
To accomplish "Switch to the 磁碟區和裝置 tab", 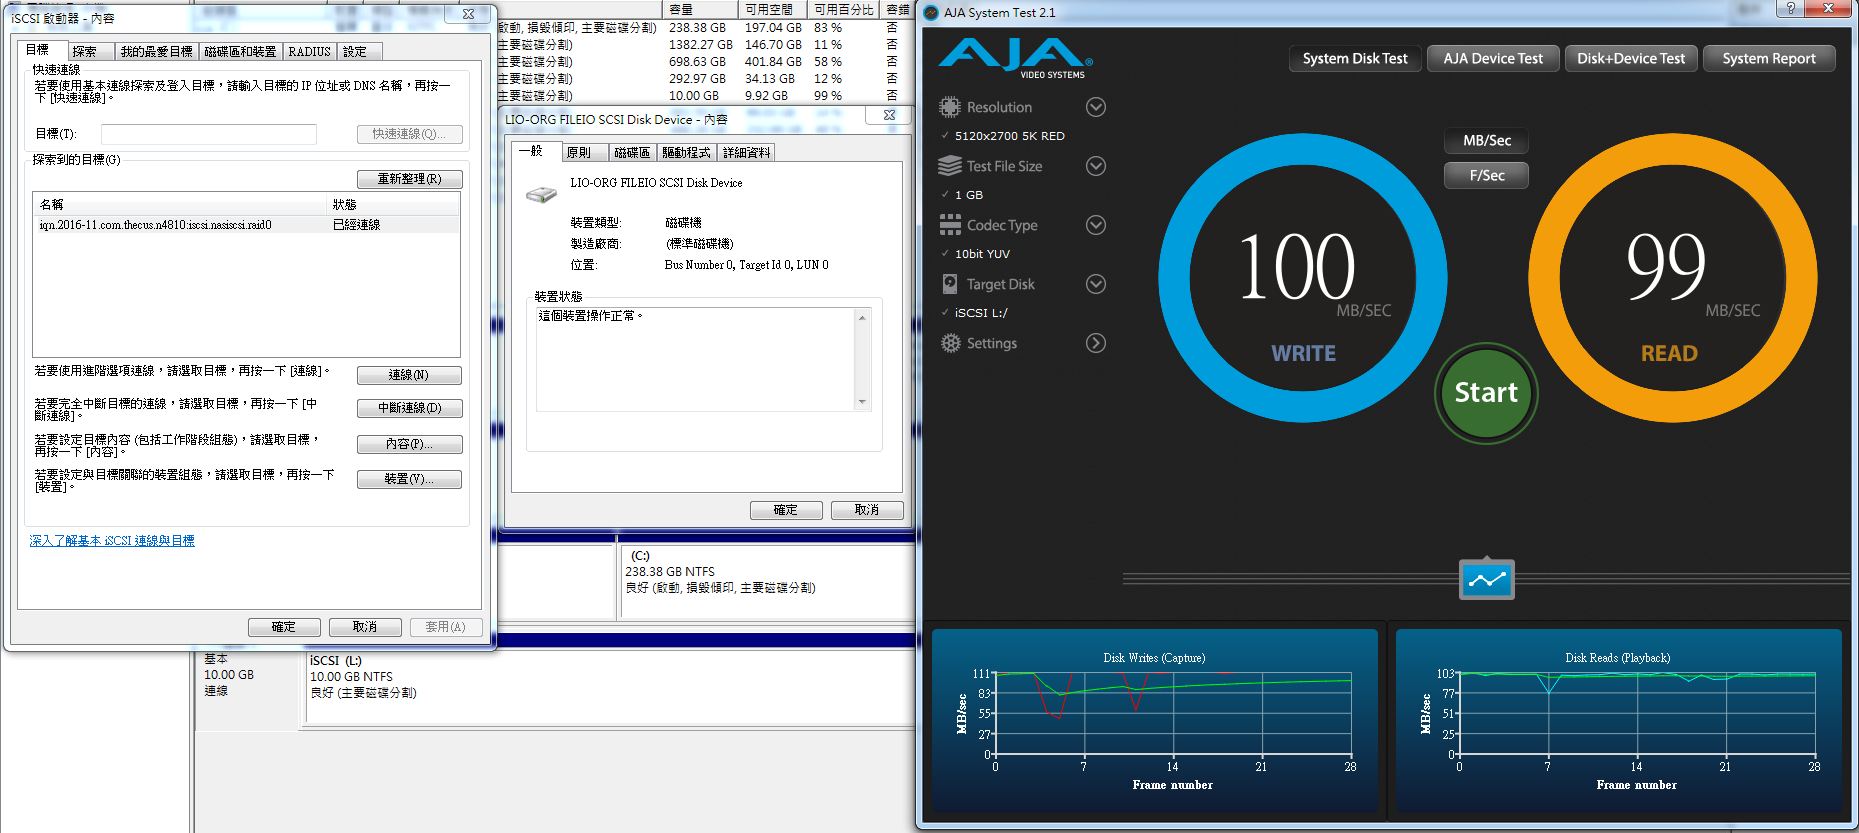I will (x=240, y=51).
